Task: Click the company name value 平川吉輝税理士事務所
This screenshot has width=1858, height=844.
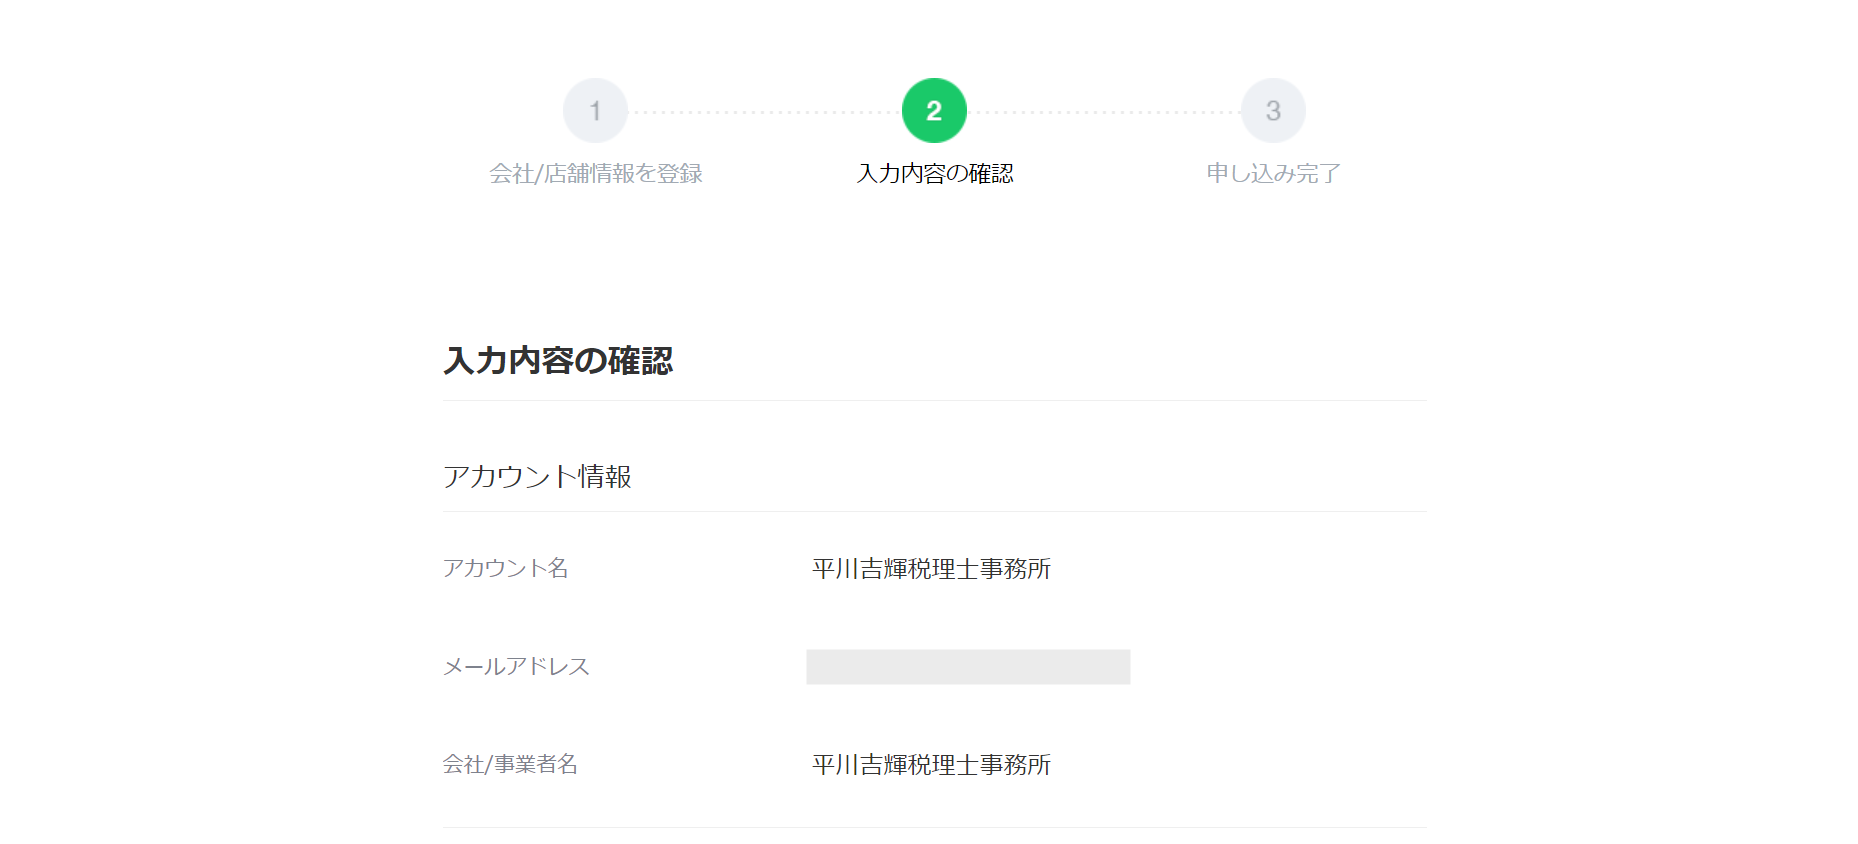Action: [x=930, y=765]
